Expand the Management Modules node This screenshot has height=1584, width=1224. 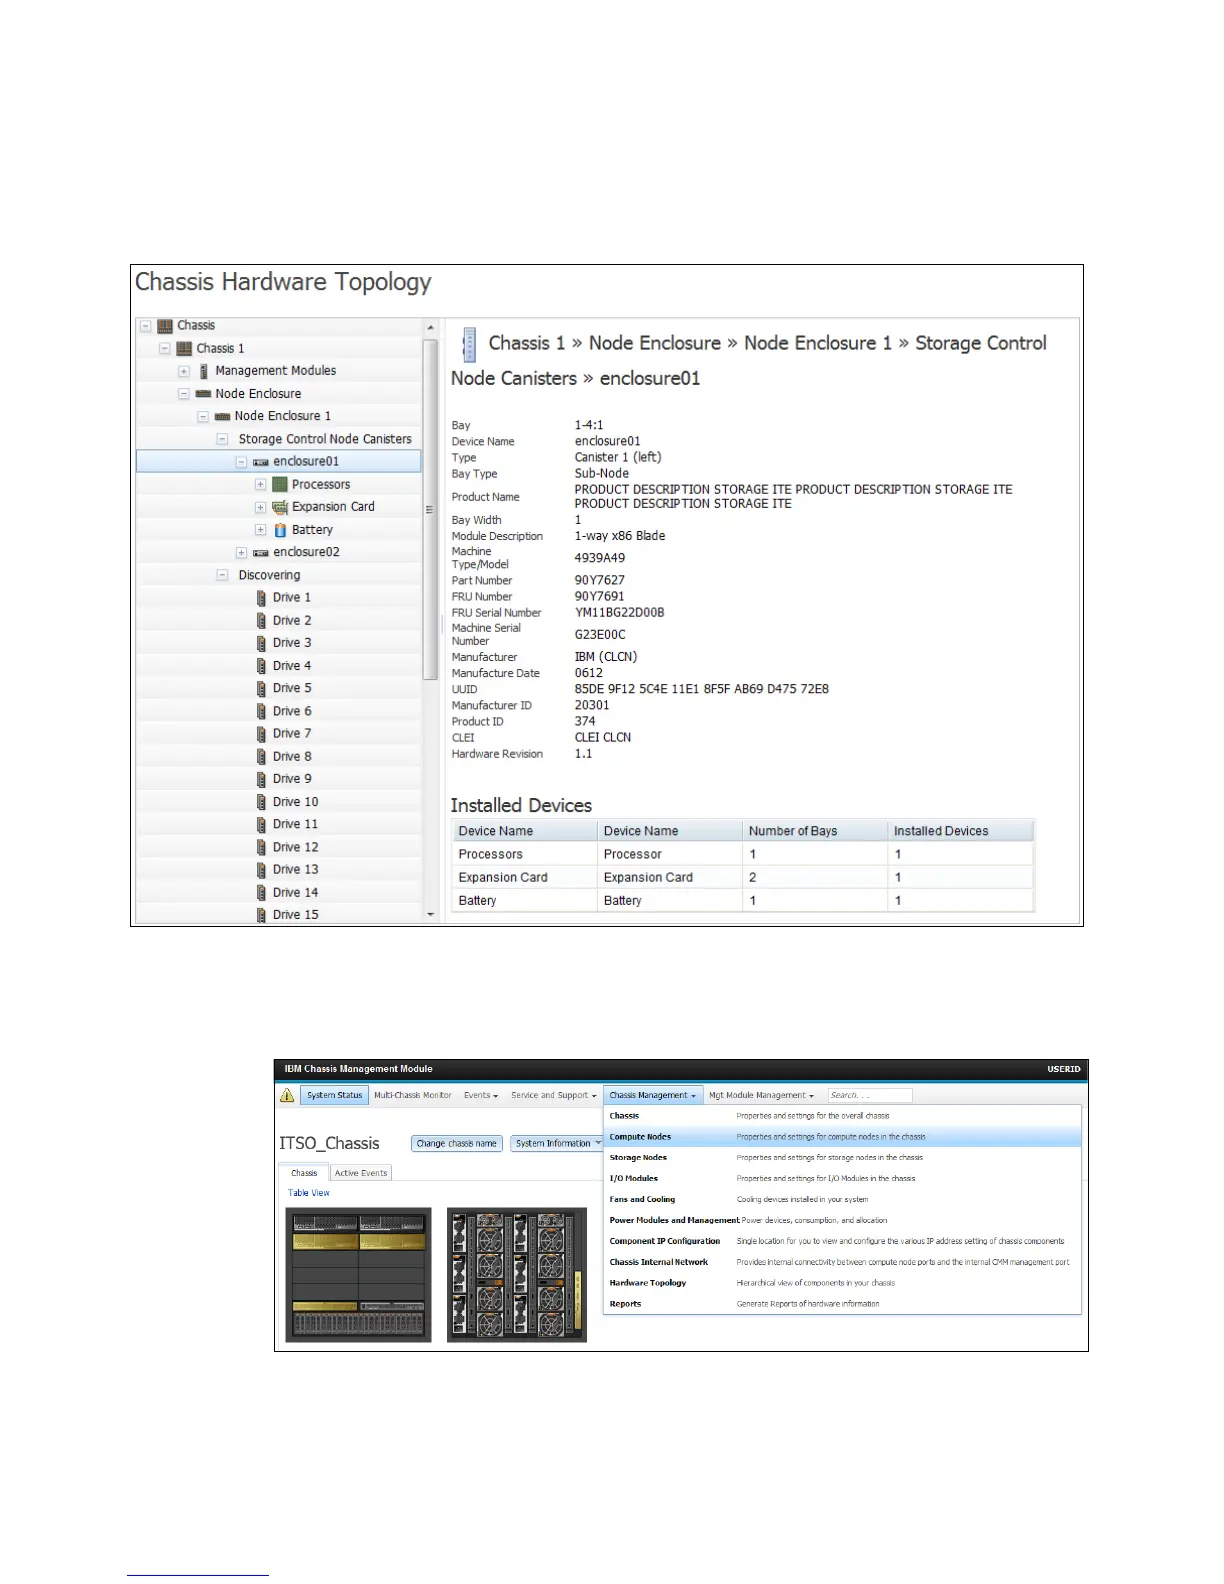(184, 371)
